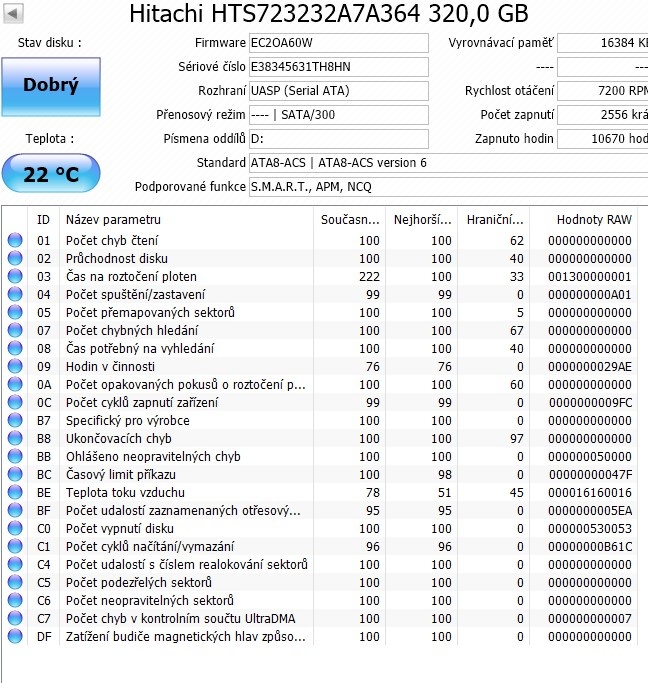This screenshot has height=683, width=648.
Task: Click the previous disk arrow button
Action: 15,13
